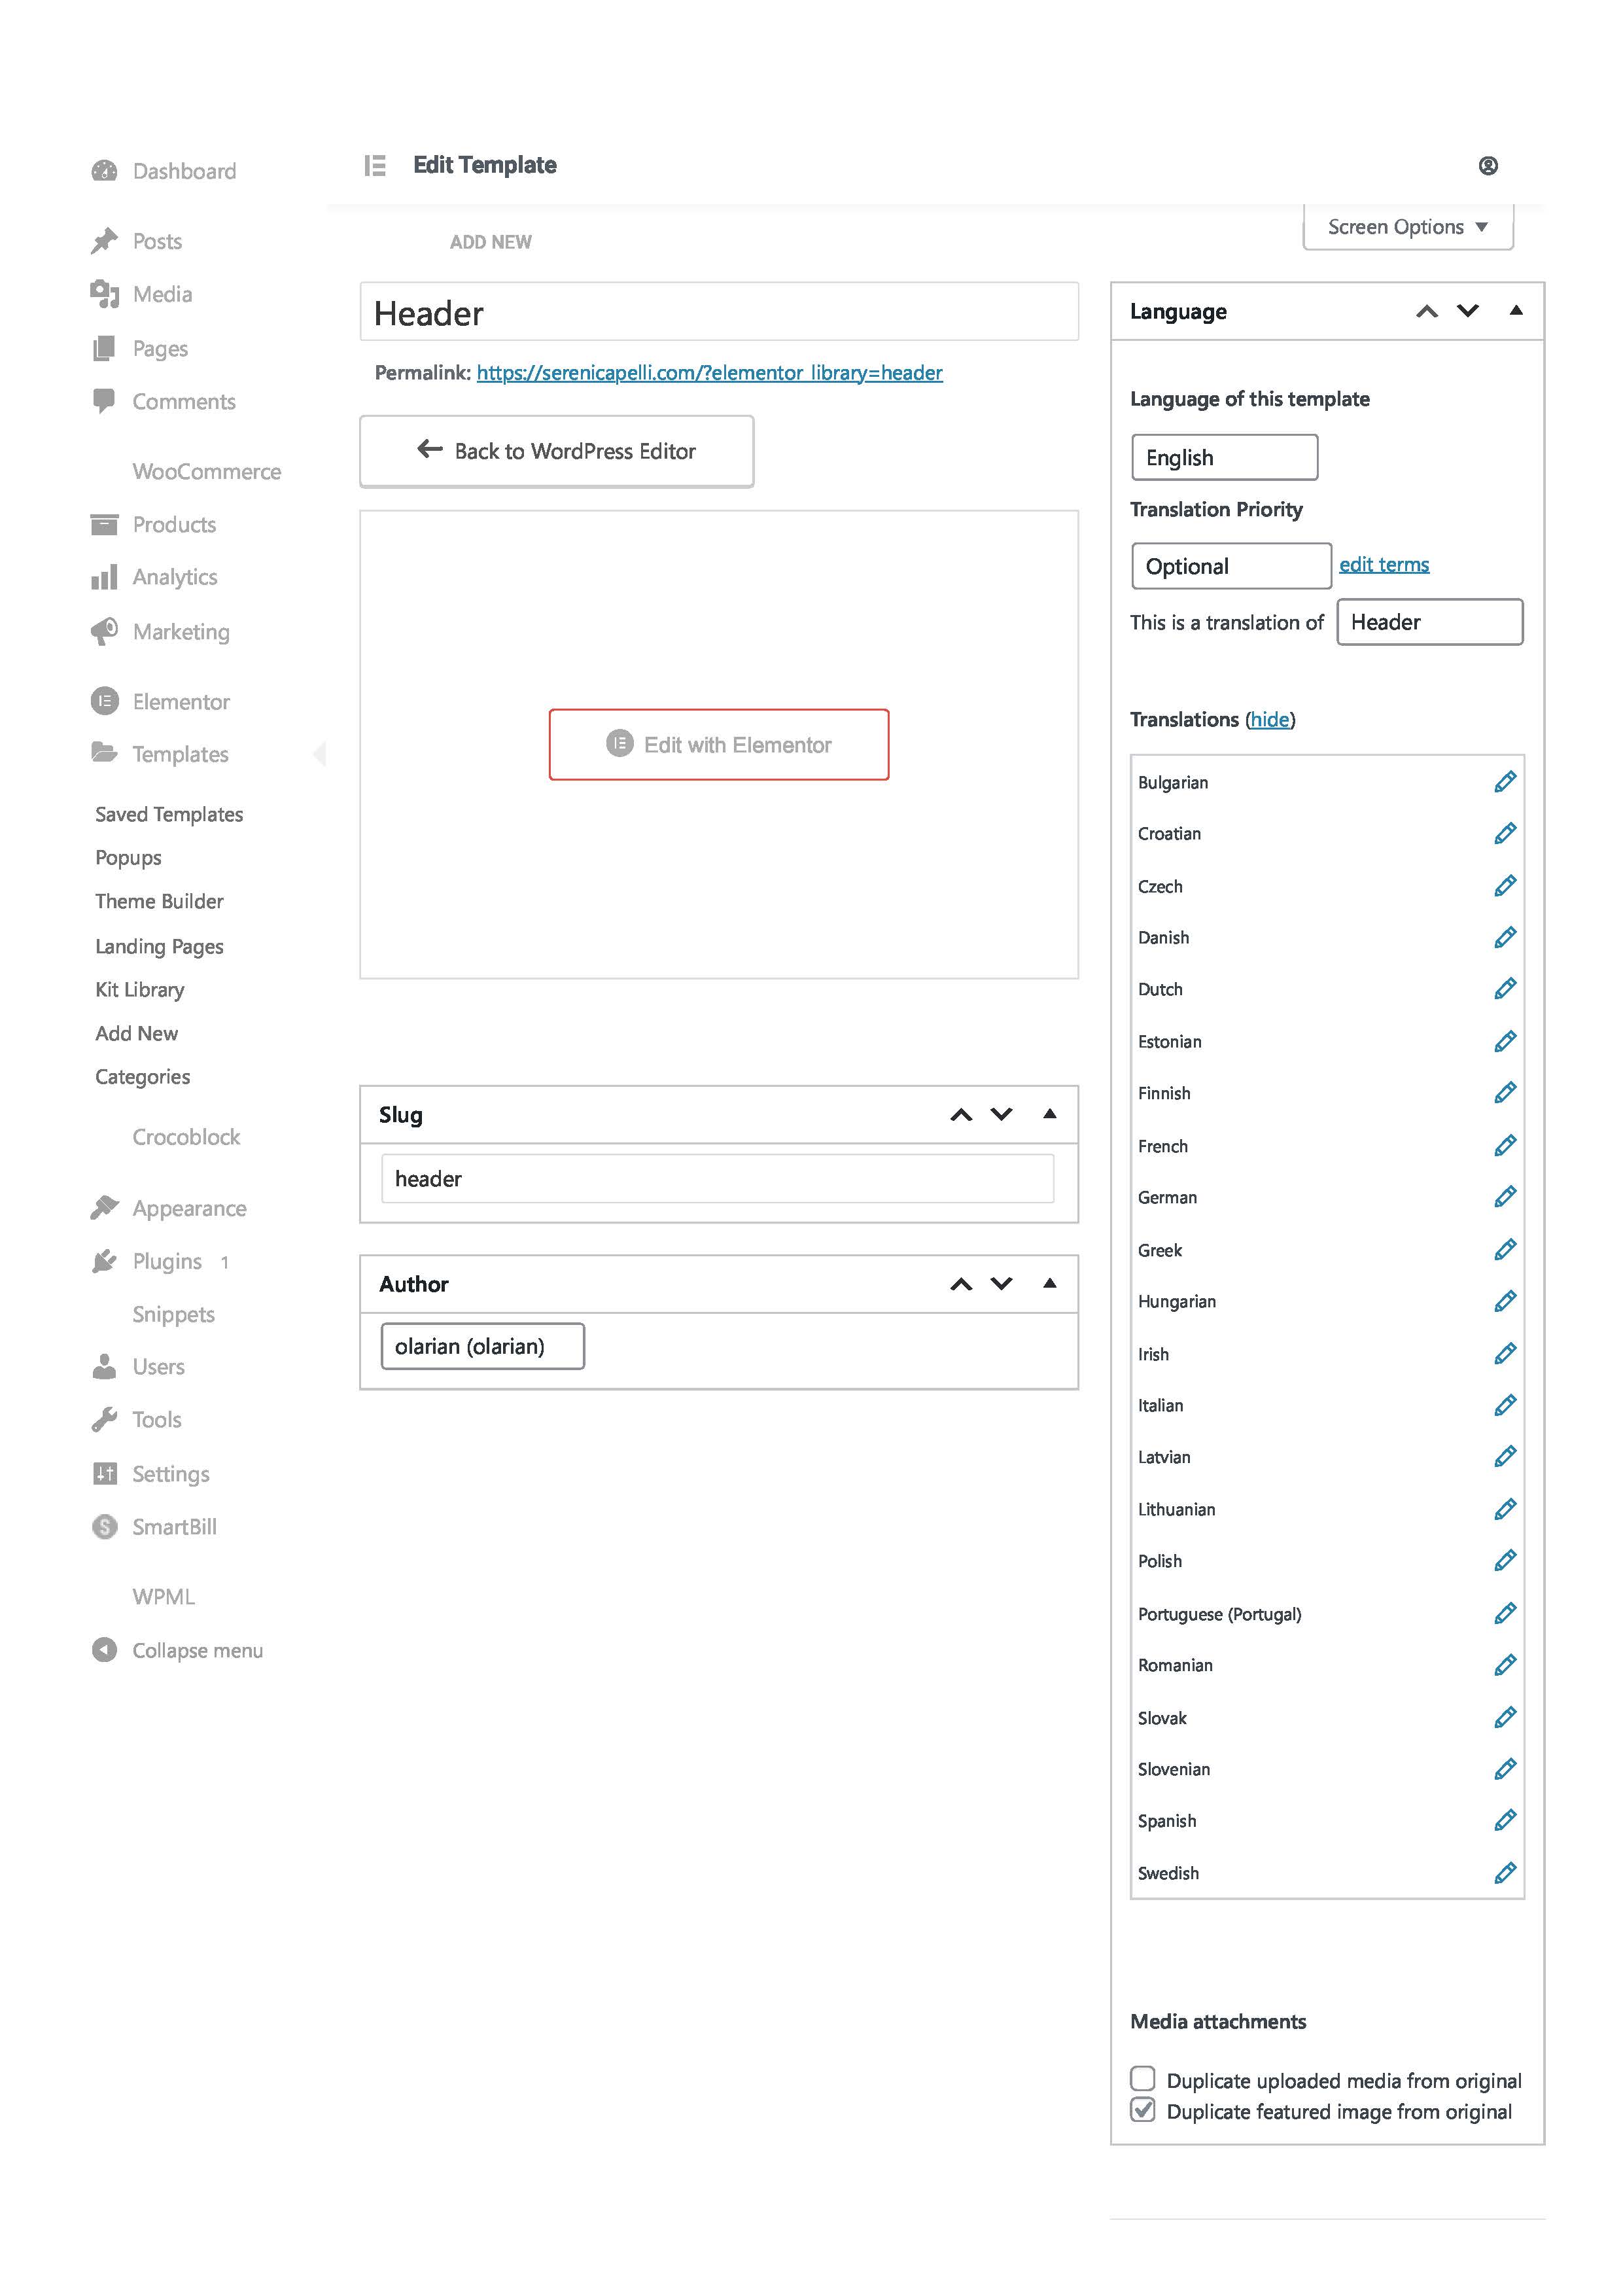Open the Translation Priority Optional dropdown

[1231, 566]
